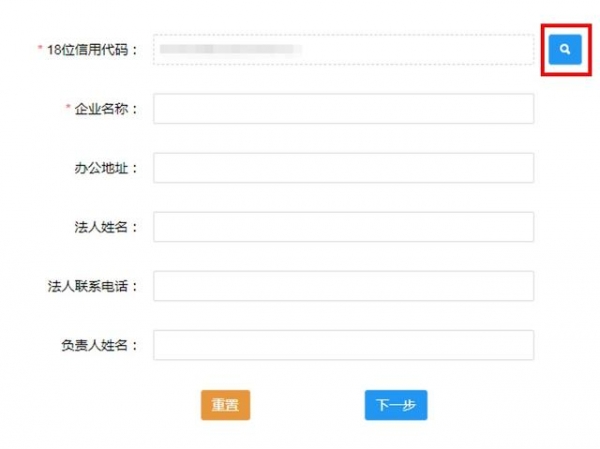The height and width of the screenshot is (449, 600).
Task: Focus the 法人姓名 text field
Action: [343, 227]
